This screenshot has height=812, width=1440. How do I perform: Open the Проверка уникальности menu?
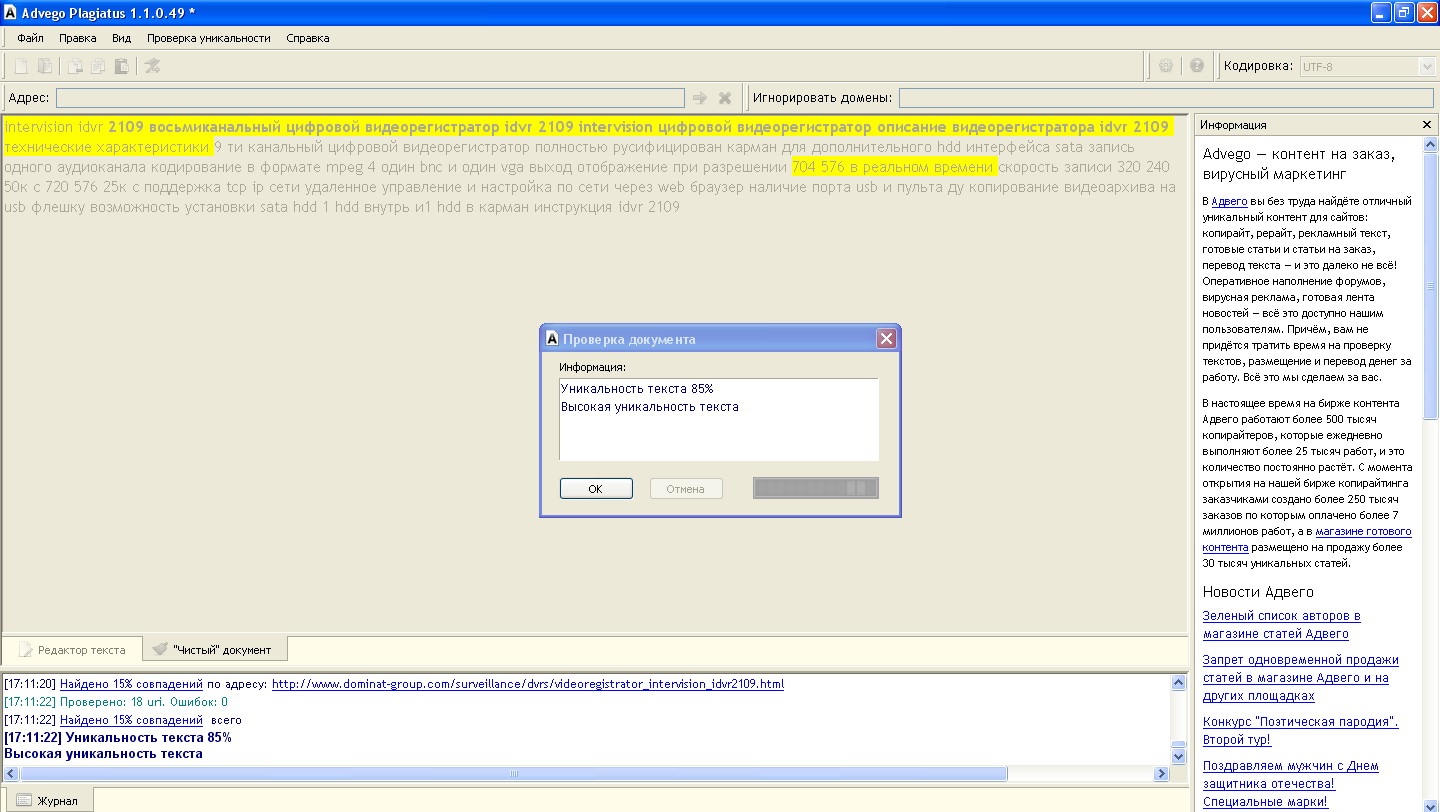209,38
